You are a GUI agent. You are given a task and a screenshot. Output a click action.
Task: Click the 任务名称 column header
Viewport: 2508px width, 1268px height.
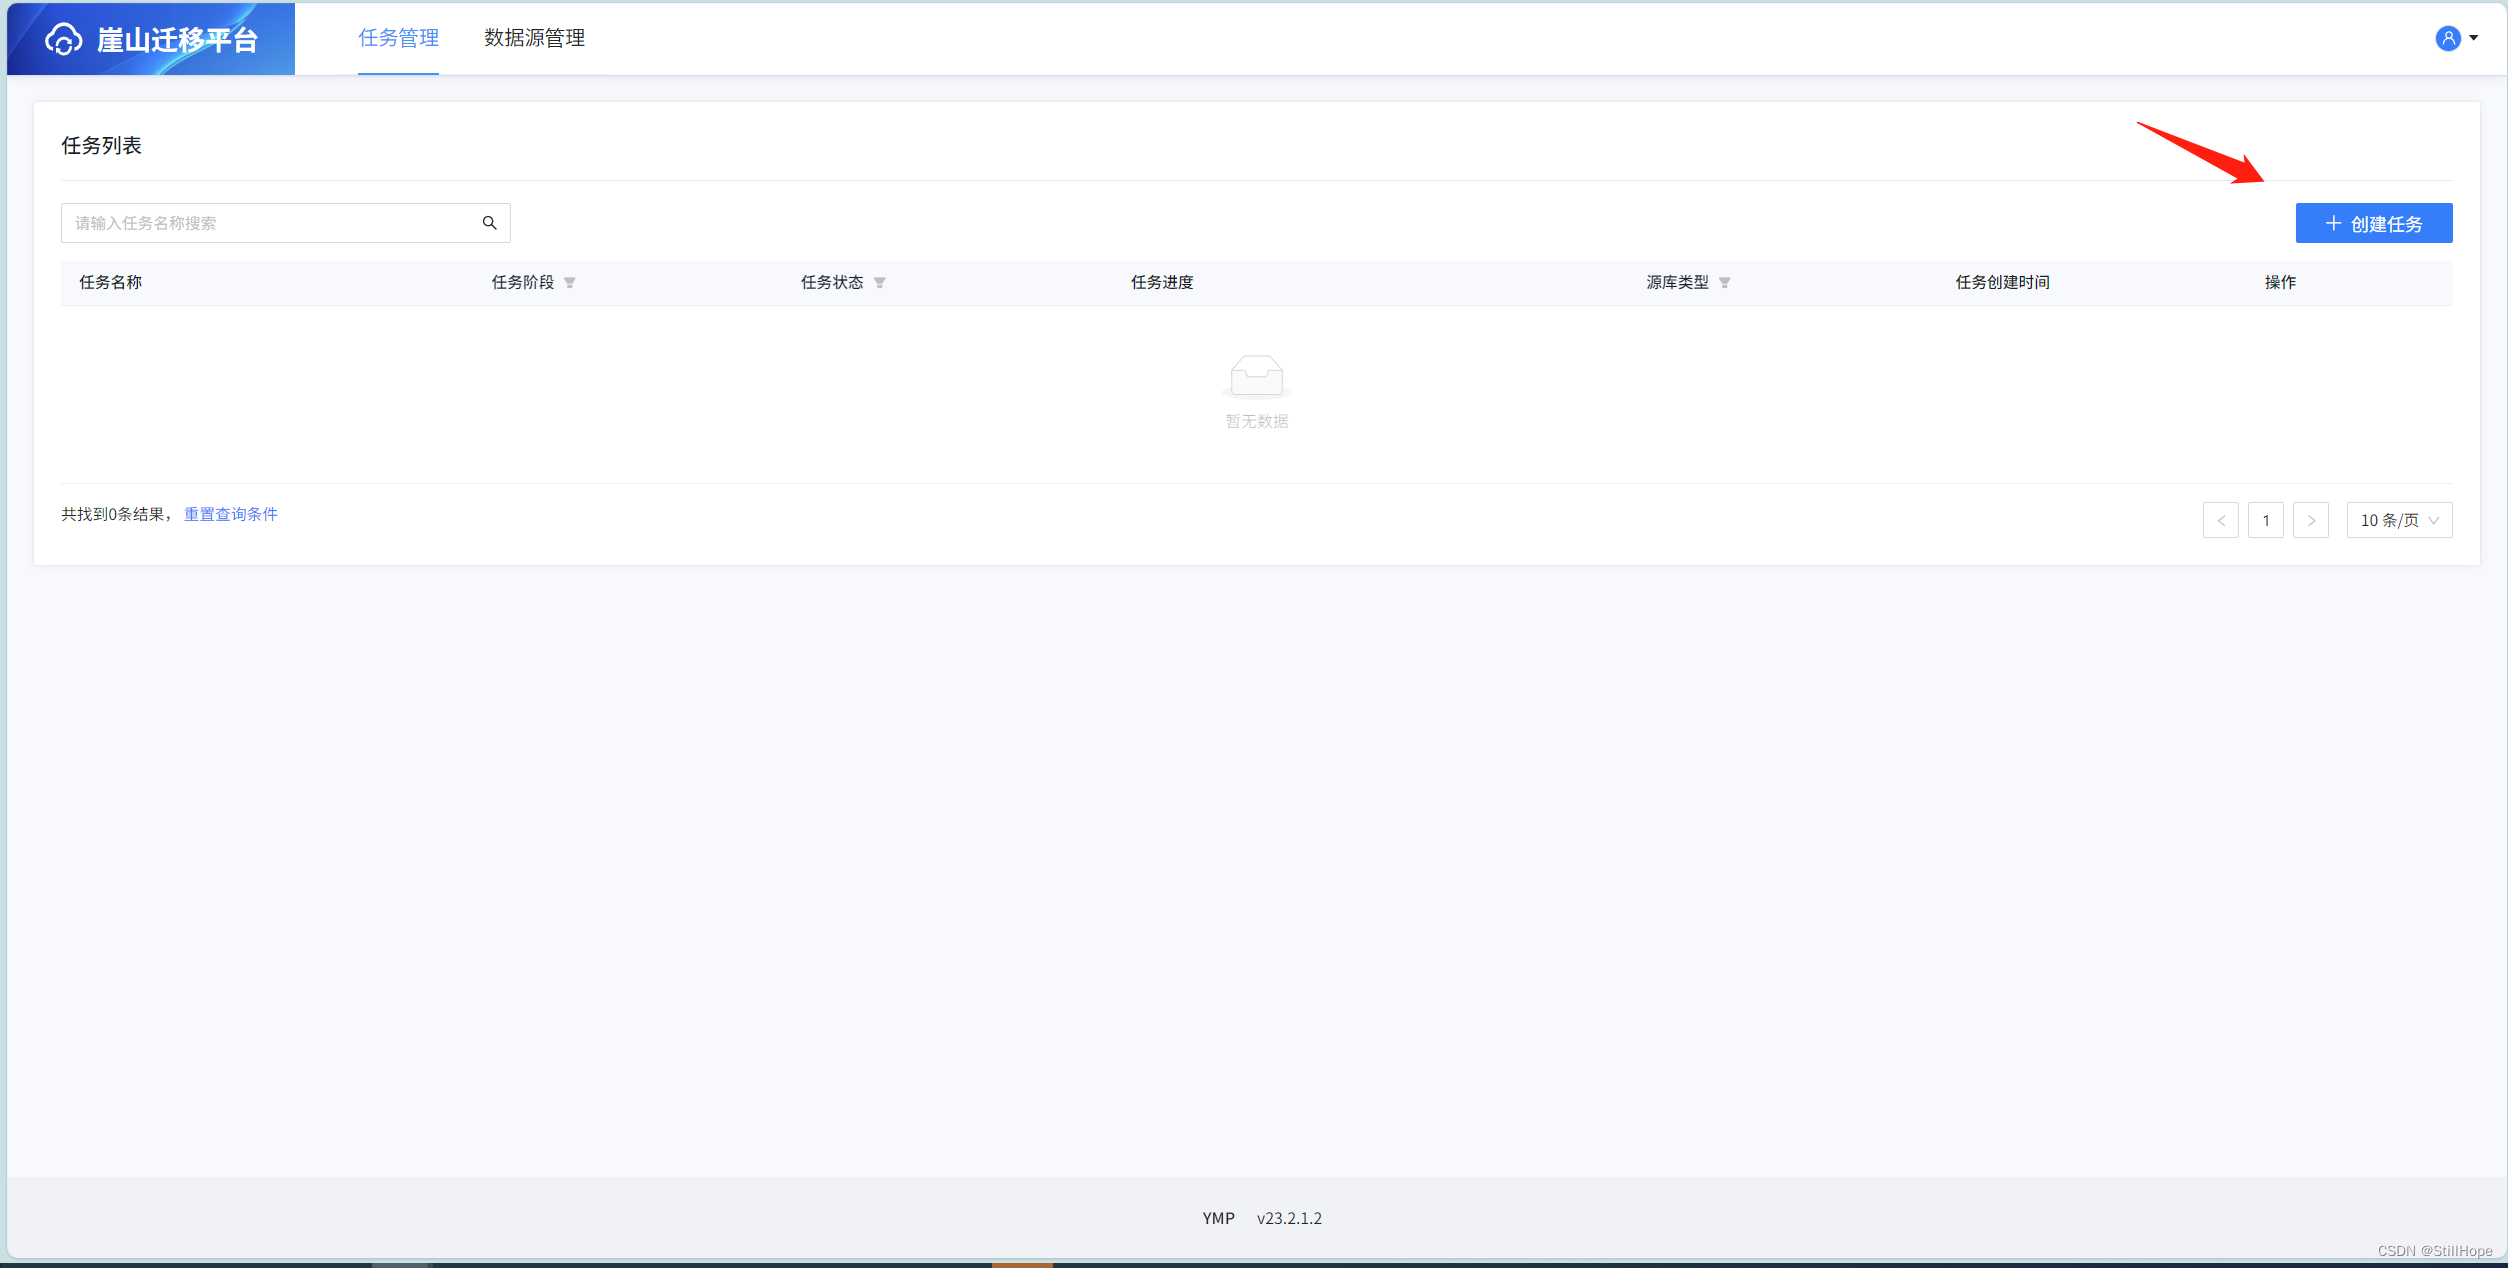[111, 283]
